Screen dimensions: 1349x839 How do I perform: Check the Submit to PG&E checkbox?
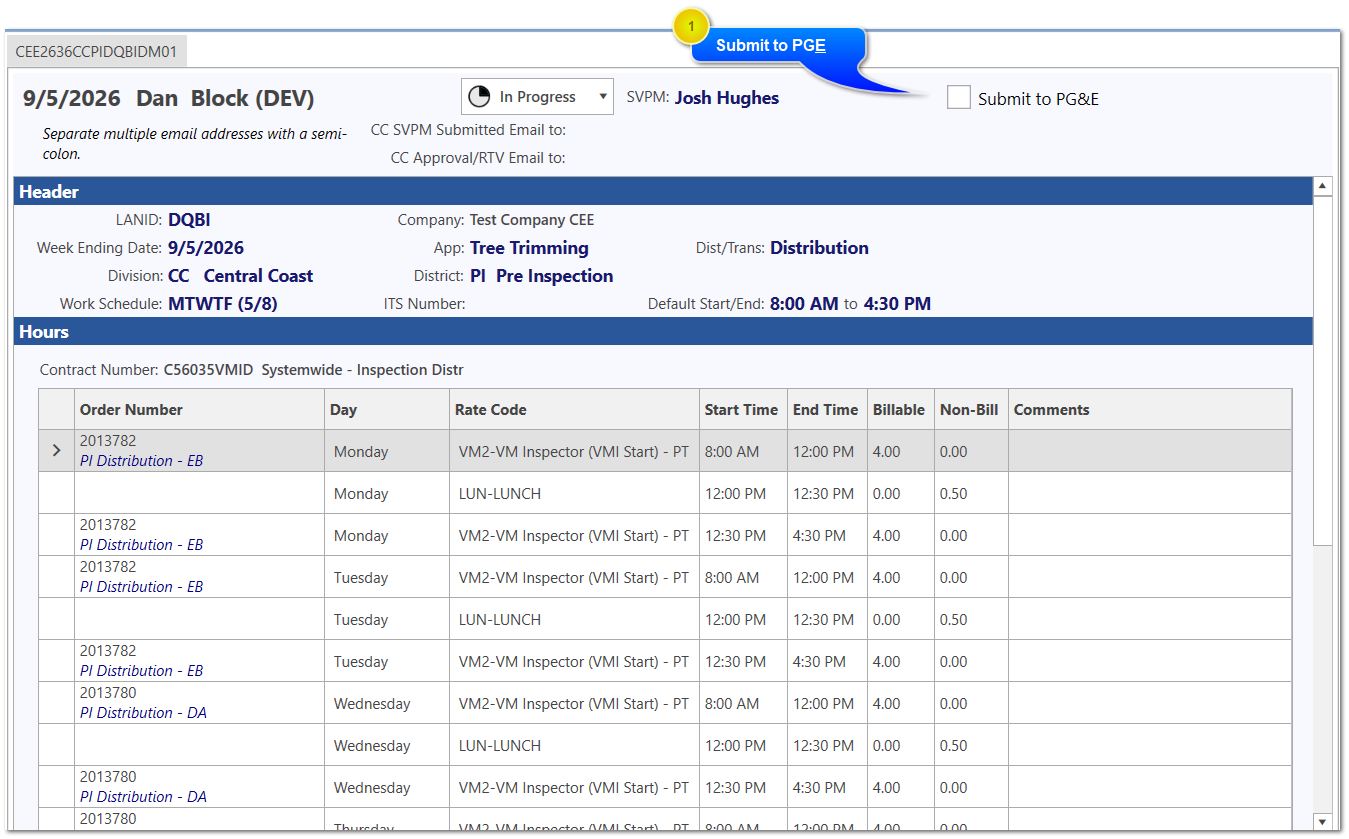point(959,97)
